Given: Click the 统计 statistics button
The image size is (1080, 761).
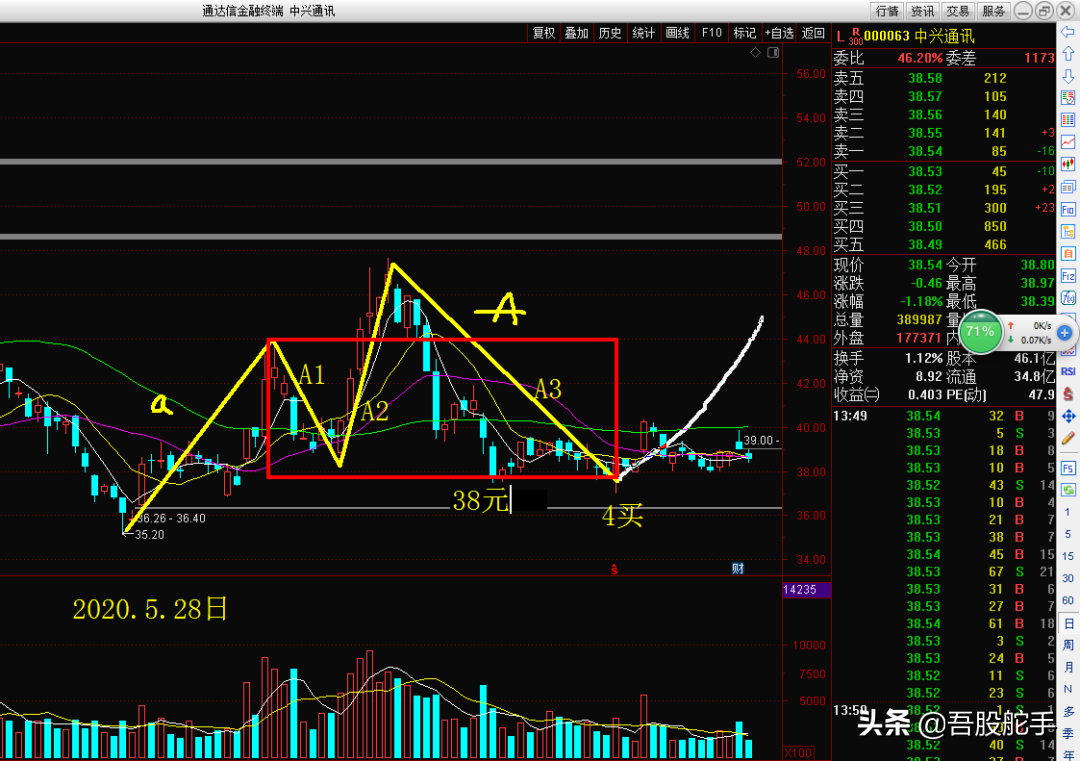Looking at the screenshot, I should pyautogui.click(x=644, y=33).
